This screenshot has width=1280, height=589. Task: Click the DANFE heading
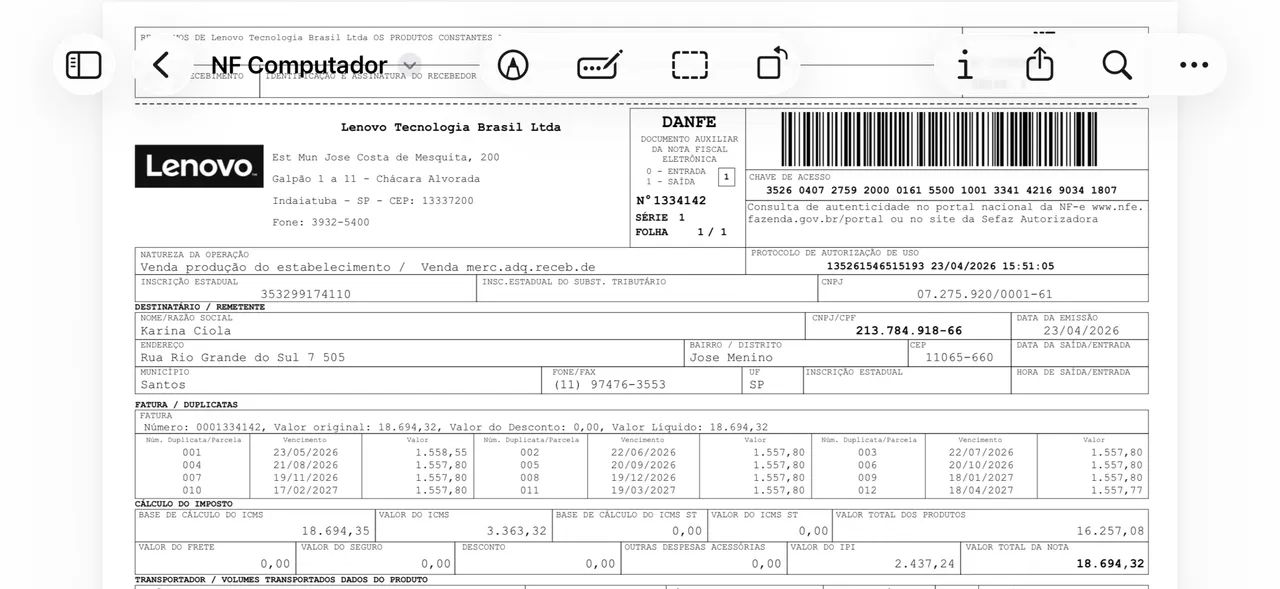689,122
